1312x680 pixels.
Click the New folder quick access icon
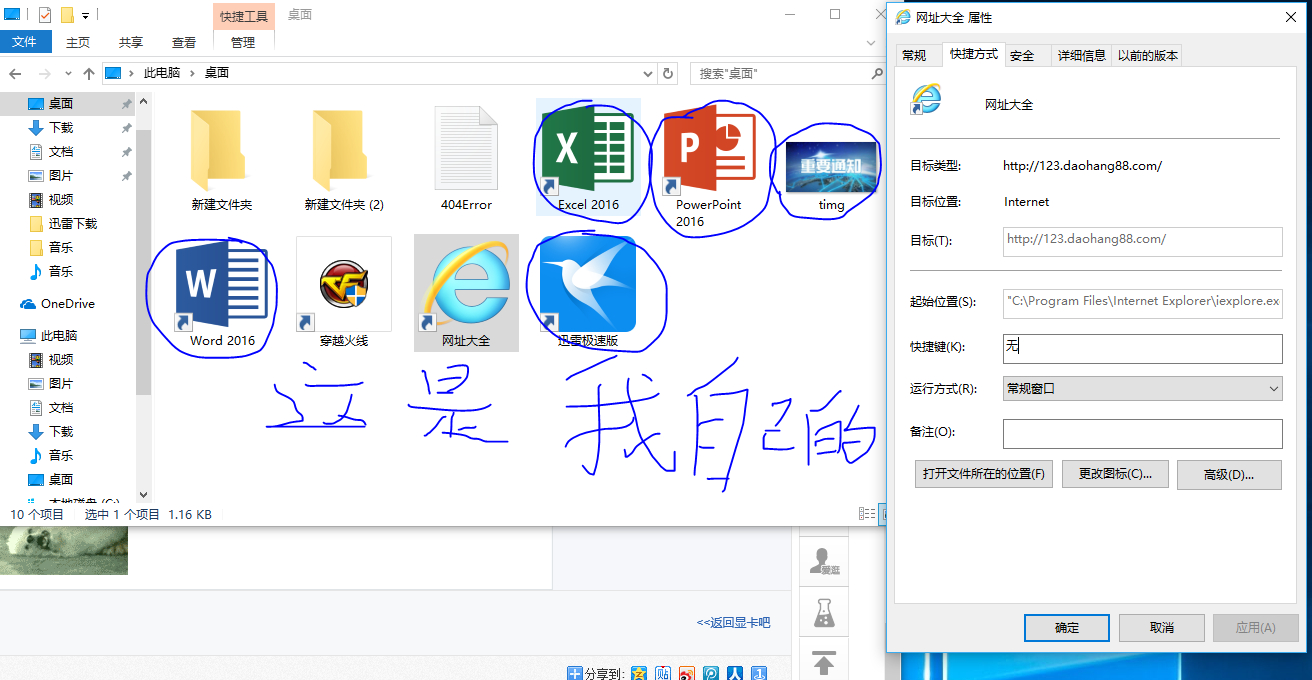[68, 14]
